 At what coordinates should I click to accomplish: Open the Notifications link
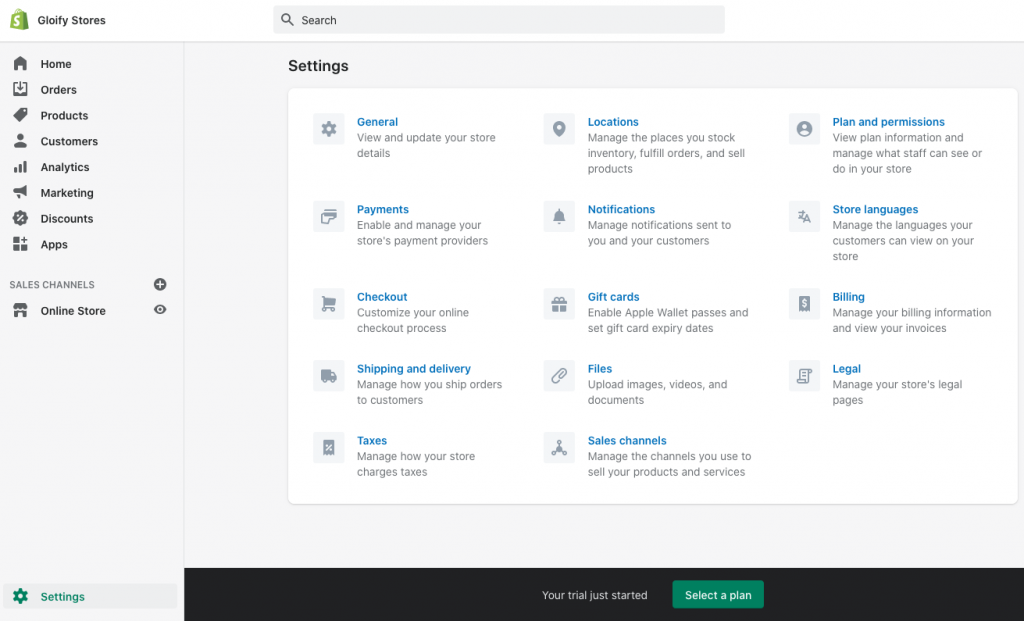(621, 209)
